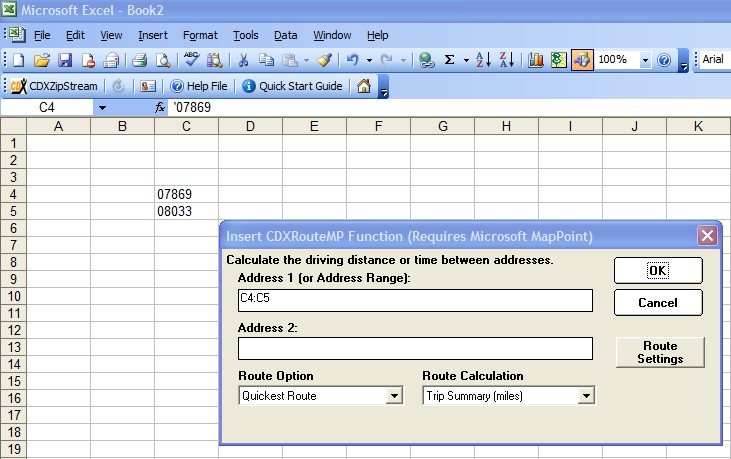Image resolution: width=731 pixels, height=459 pixels.
Task: Open the Name Box dropdown arrow
Action: (x=102, y=108)
